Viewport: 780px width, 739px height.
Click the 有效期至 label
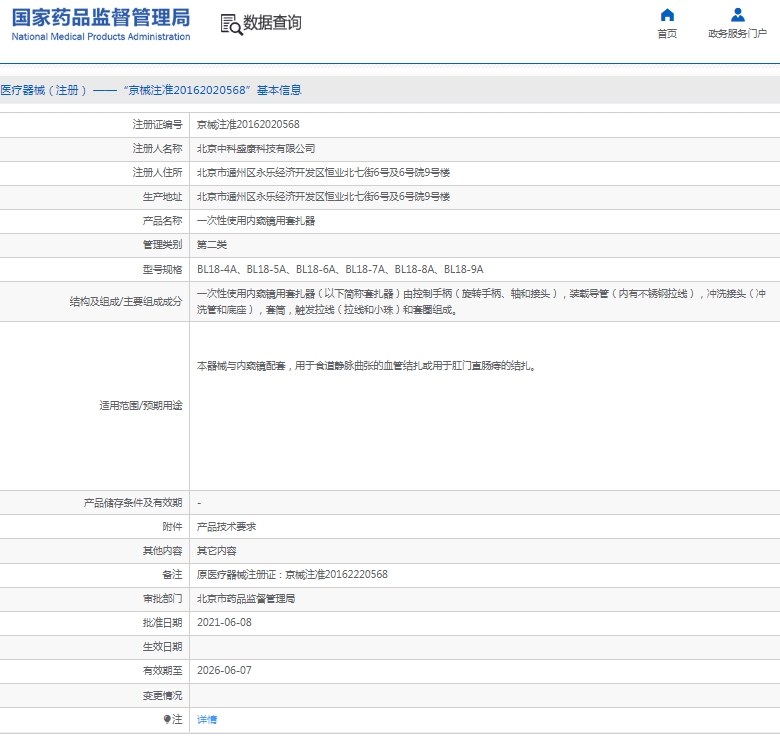pyautogui.click(x=162, y=670)
